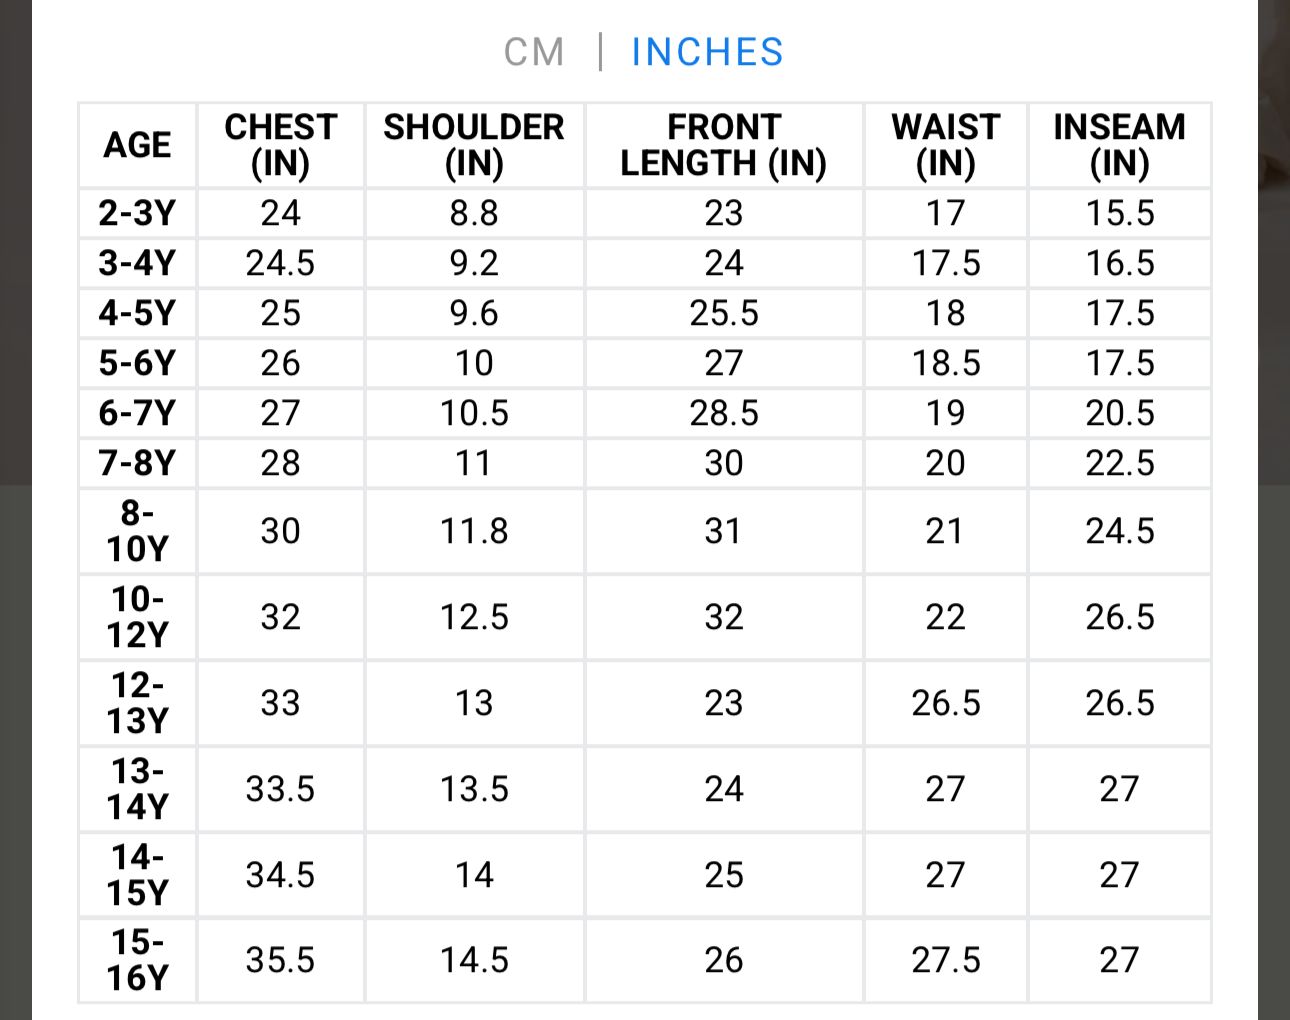This screenshot has width=1290, height=1020.
Task: Click the INSEAM (IN) column header
Action: click(x=1119, y=145)
